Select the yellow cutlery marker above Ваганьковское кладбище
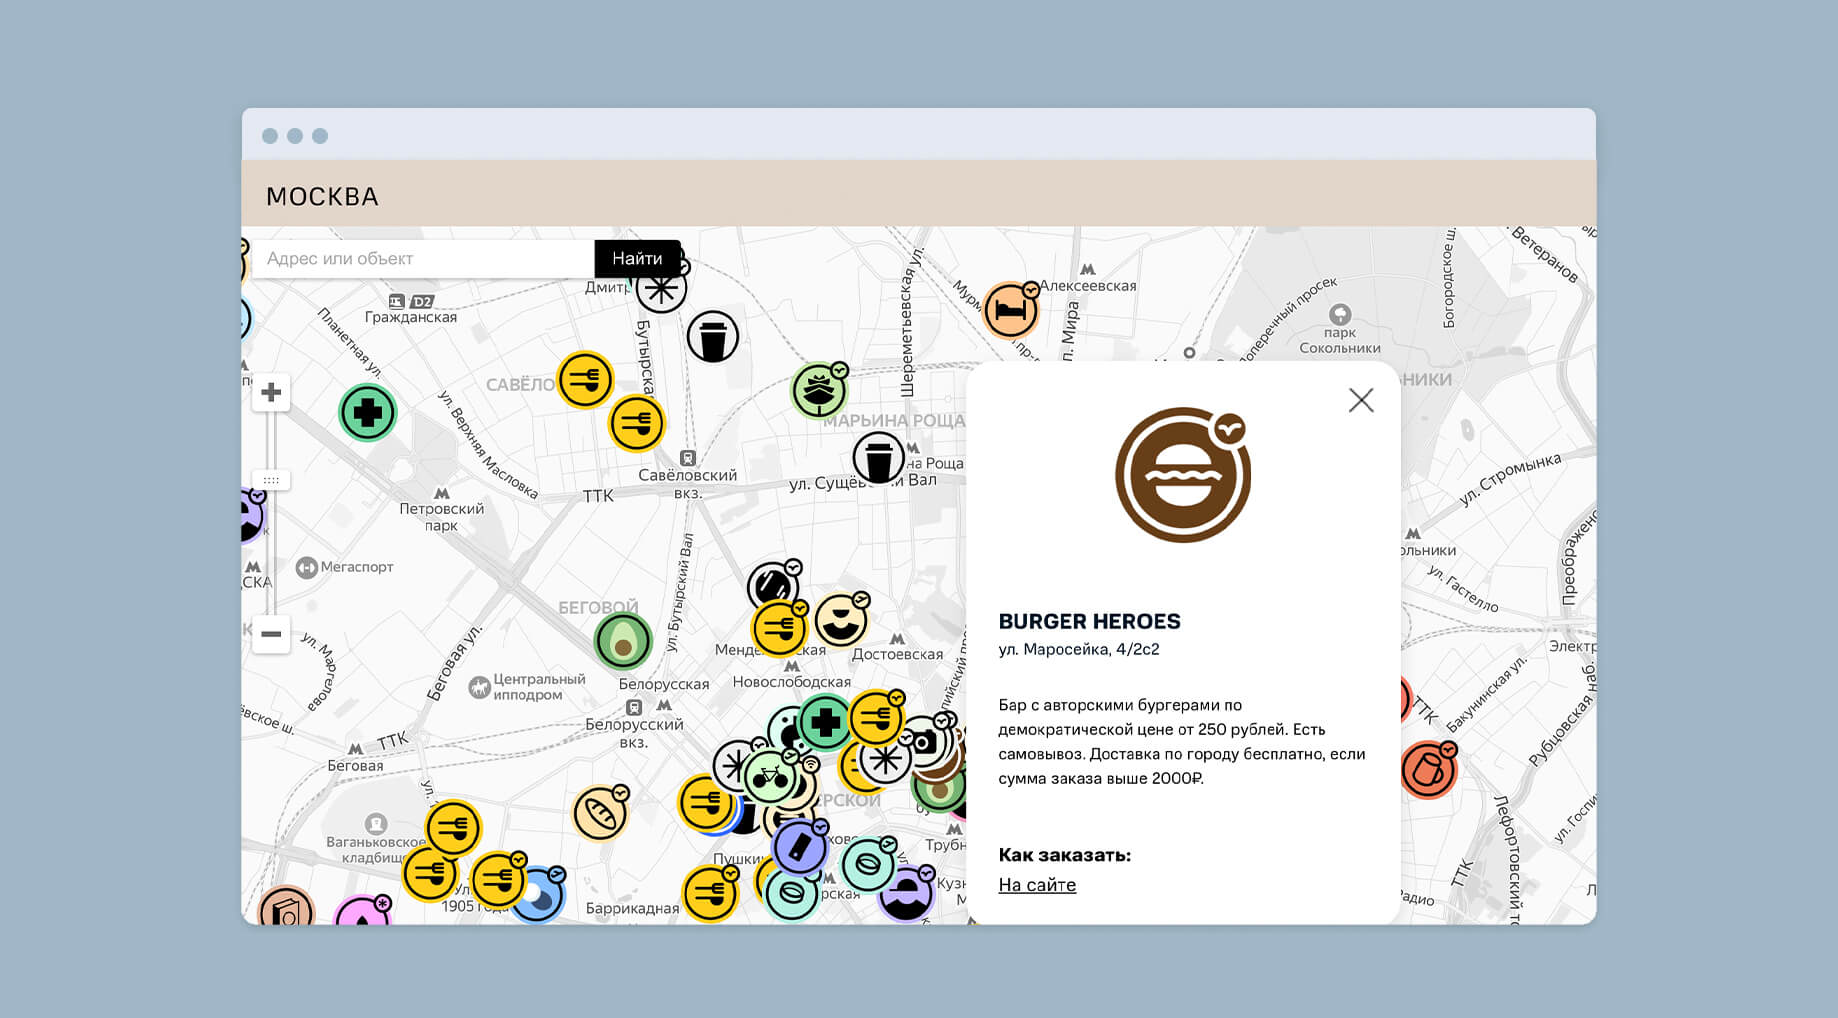This screenshot has height=1018, width=1838. 453,828
